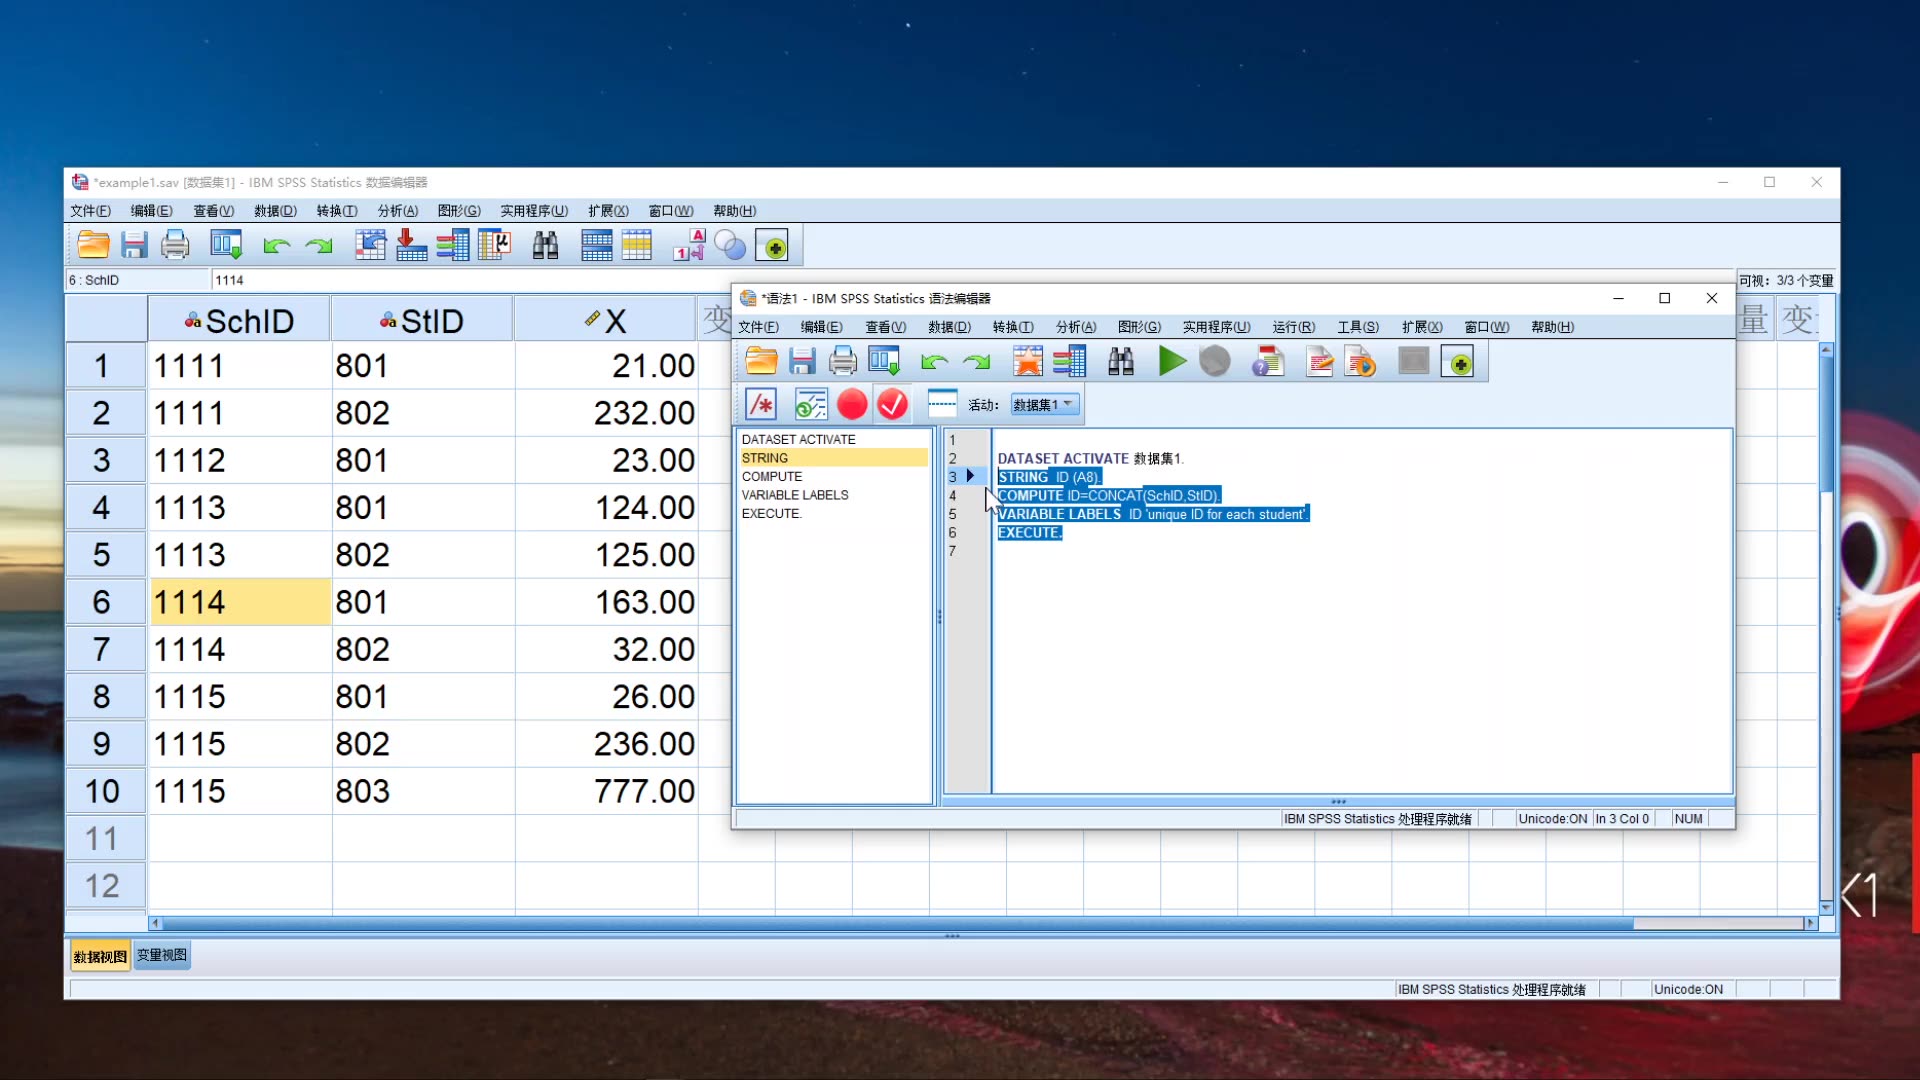The height and width of the screenshot is (1080, 1920).
Task: Open active dataset 数据集1 dropdown
Action: pyautogui.click(x=1044, y=404)
